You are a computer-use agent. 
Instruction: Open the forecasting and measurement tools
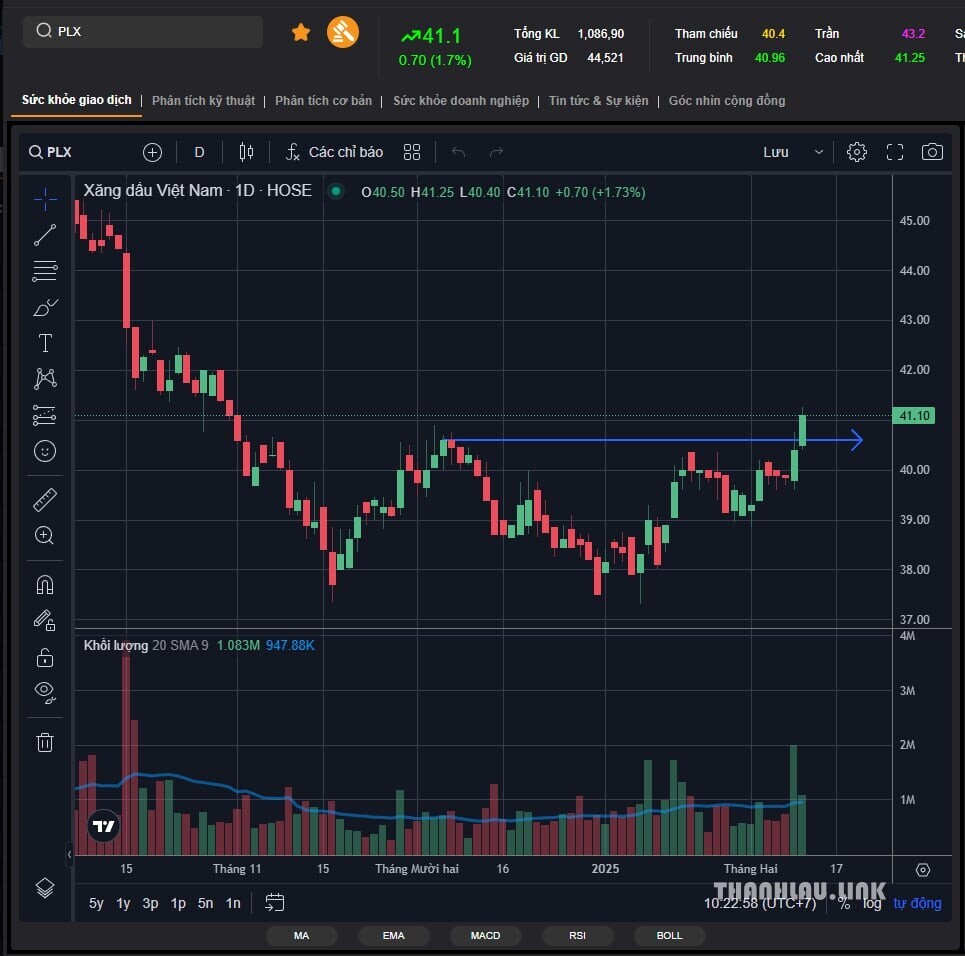45,416
